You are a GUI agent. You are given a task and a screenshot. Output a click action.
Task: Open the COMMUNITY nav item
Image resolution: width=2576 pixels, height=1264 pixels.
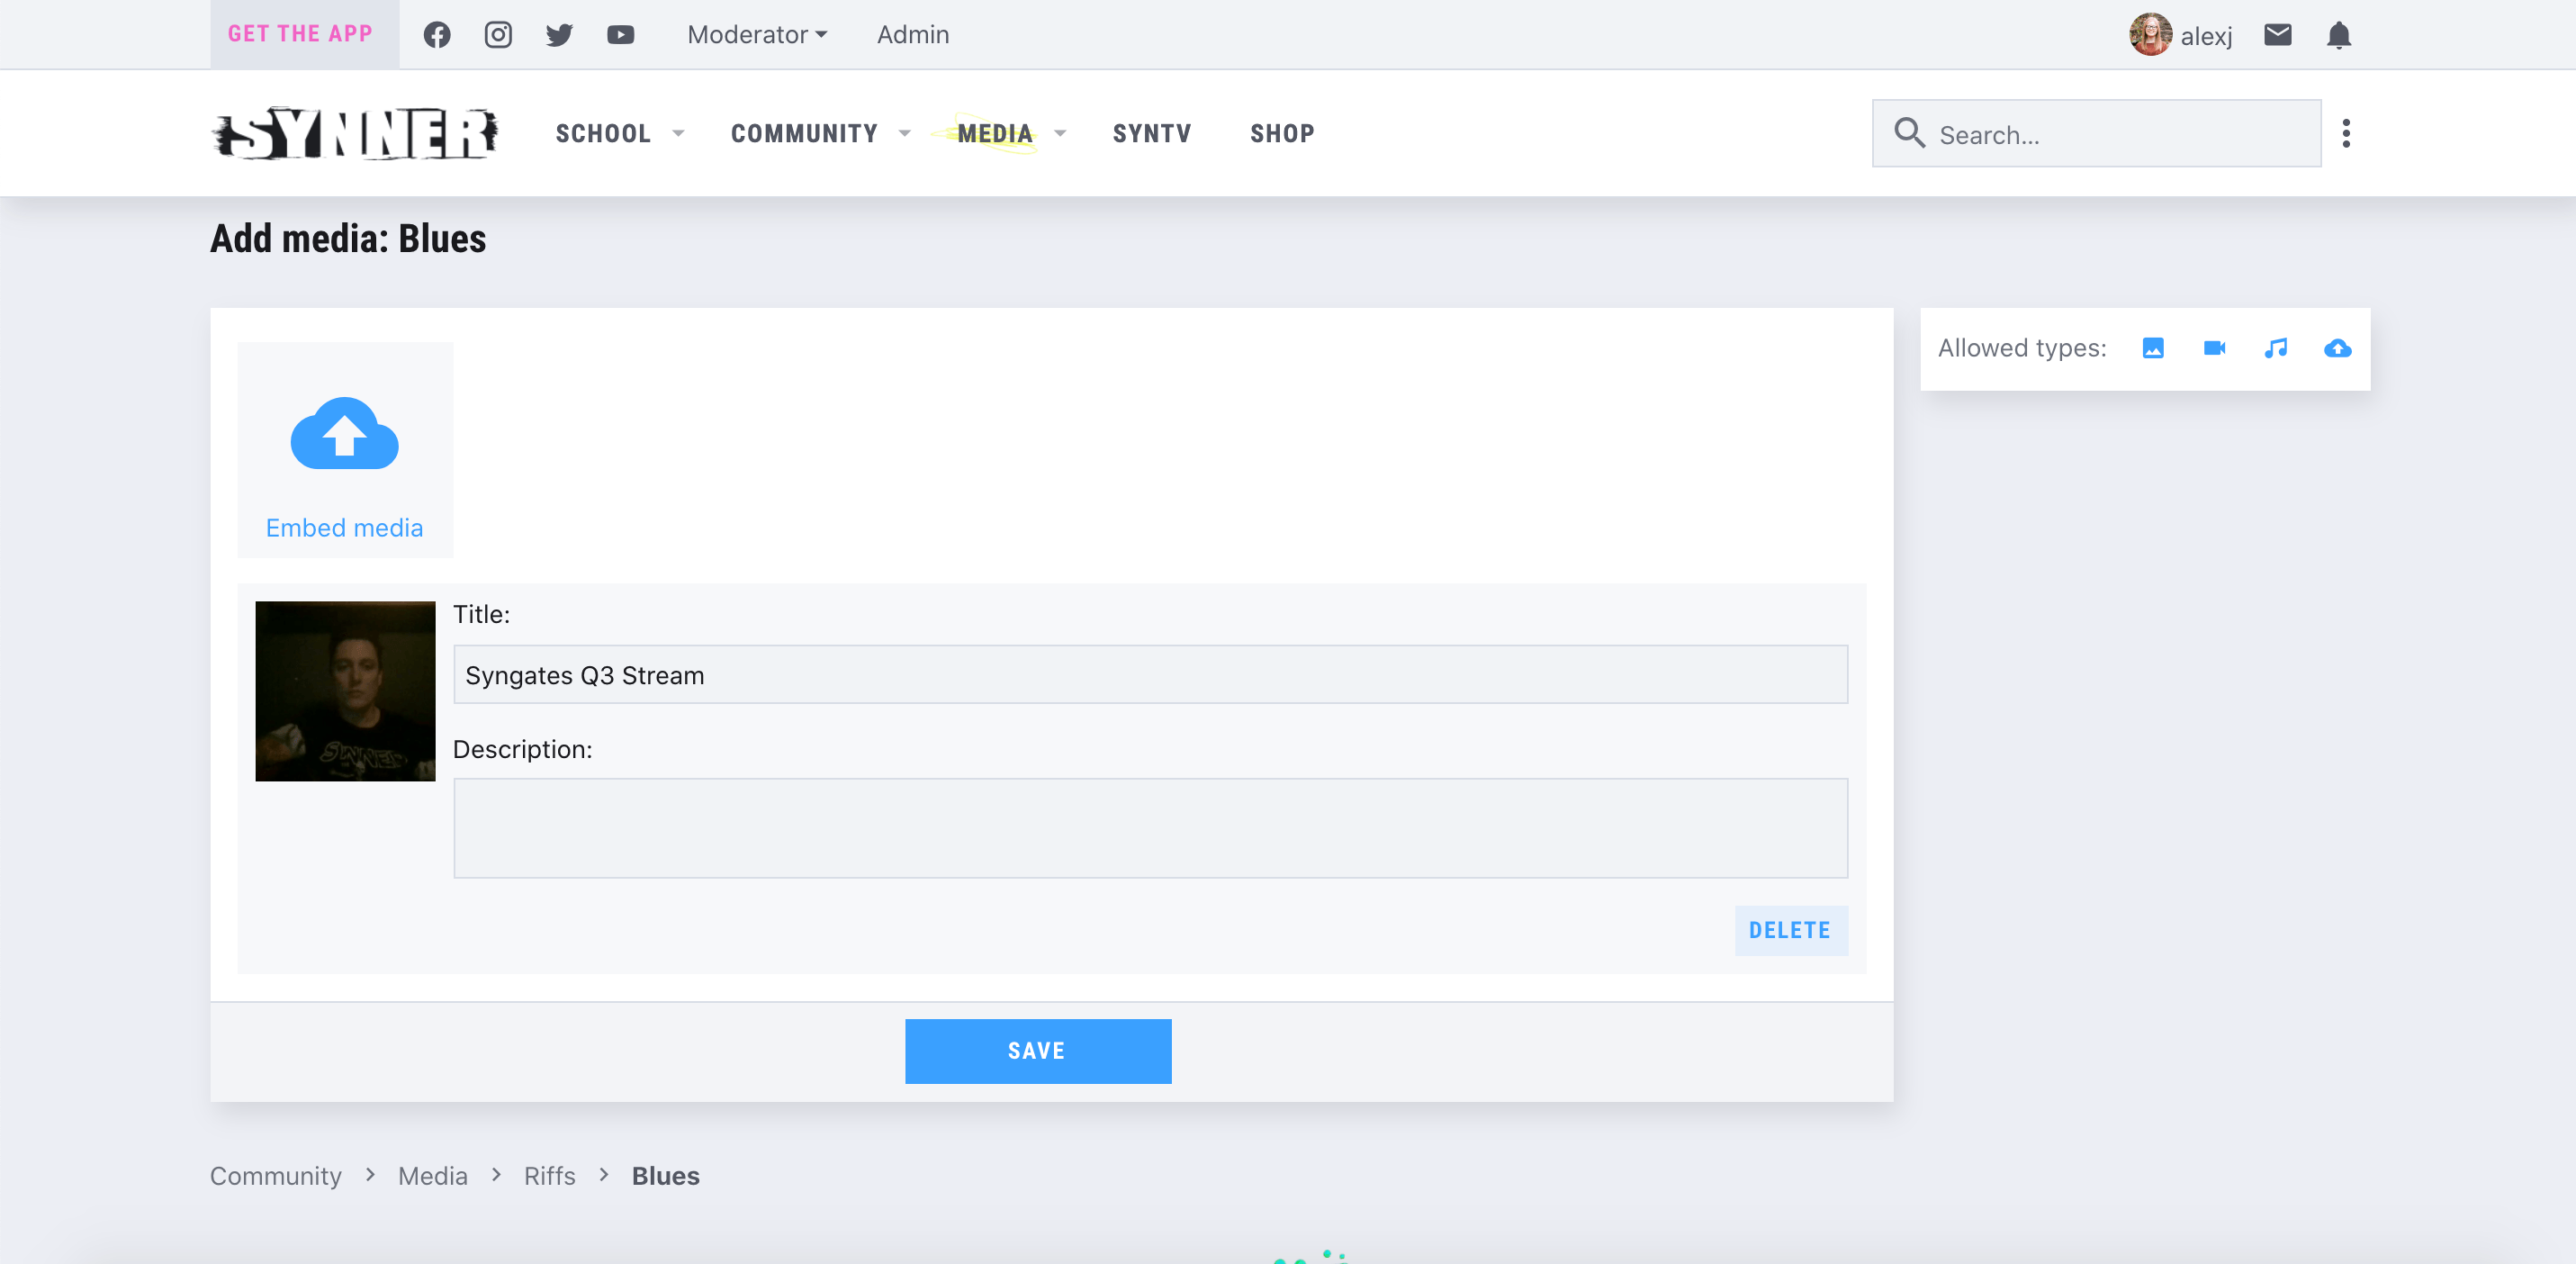804,133
